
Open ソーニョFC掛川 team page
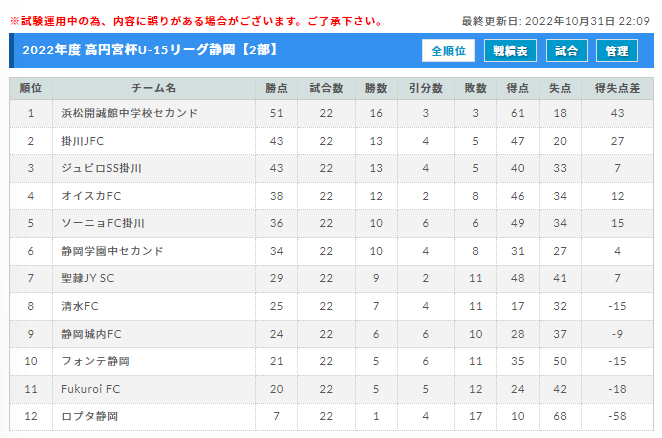[102, 223]
